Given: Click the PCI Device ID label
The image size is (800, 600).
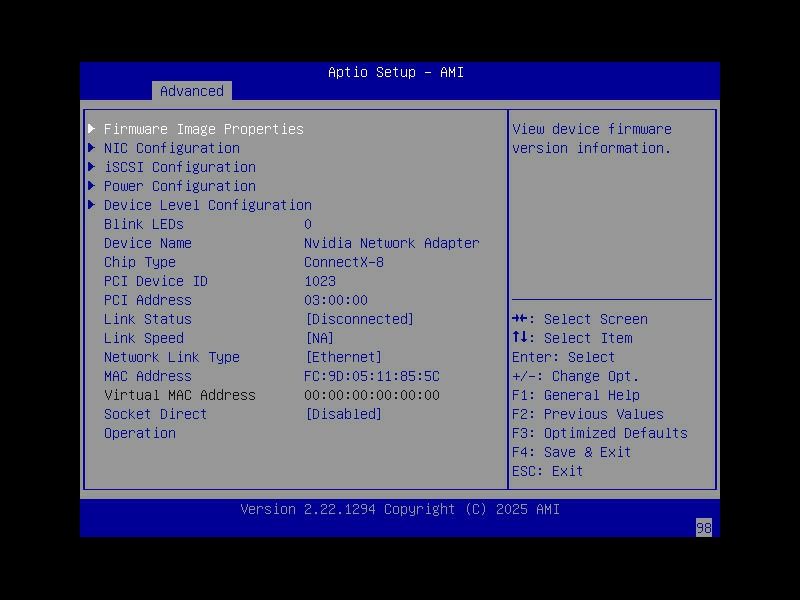Looking at the screenshot, I should (156, 281).
